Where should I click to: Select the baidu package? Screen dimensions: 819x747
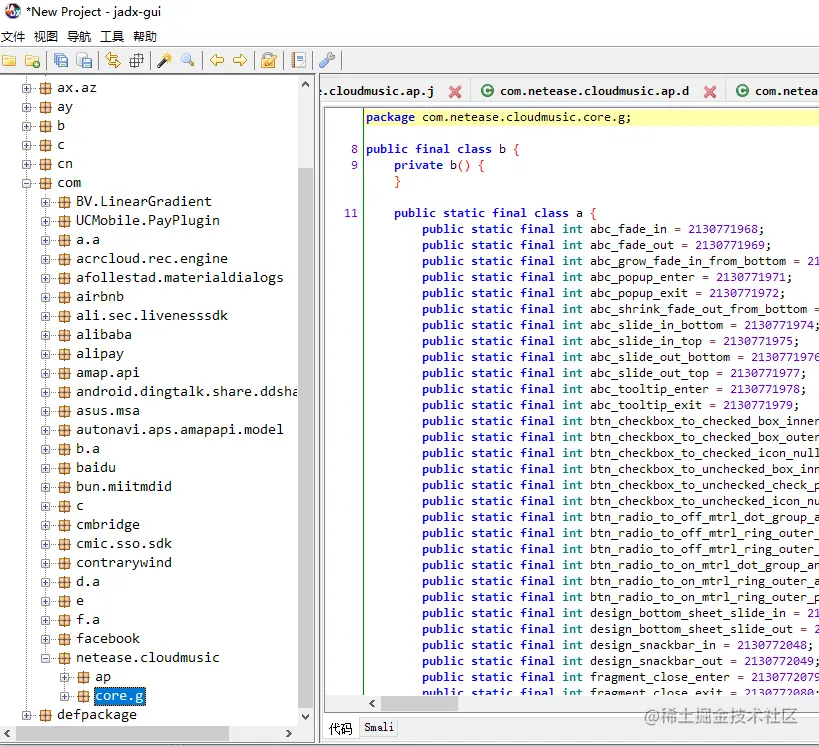click(x=96, y=468)
